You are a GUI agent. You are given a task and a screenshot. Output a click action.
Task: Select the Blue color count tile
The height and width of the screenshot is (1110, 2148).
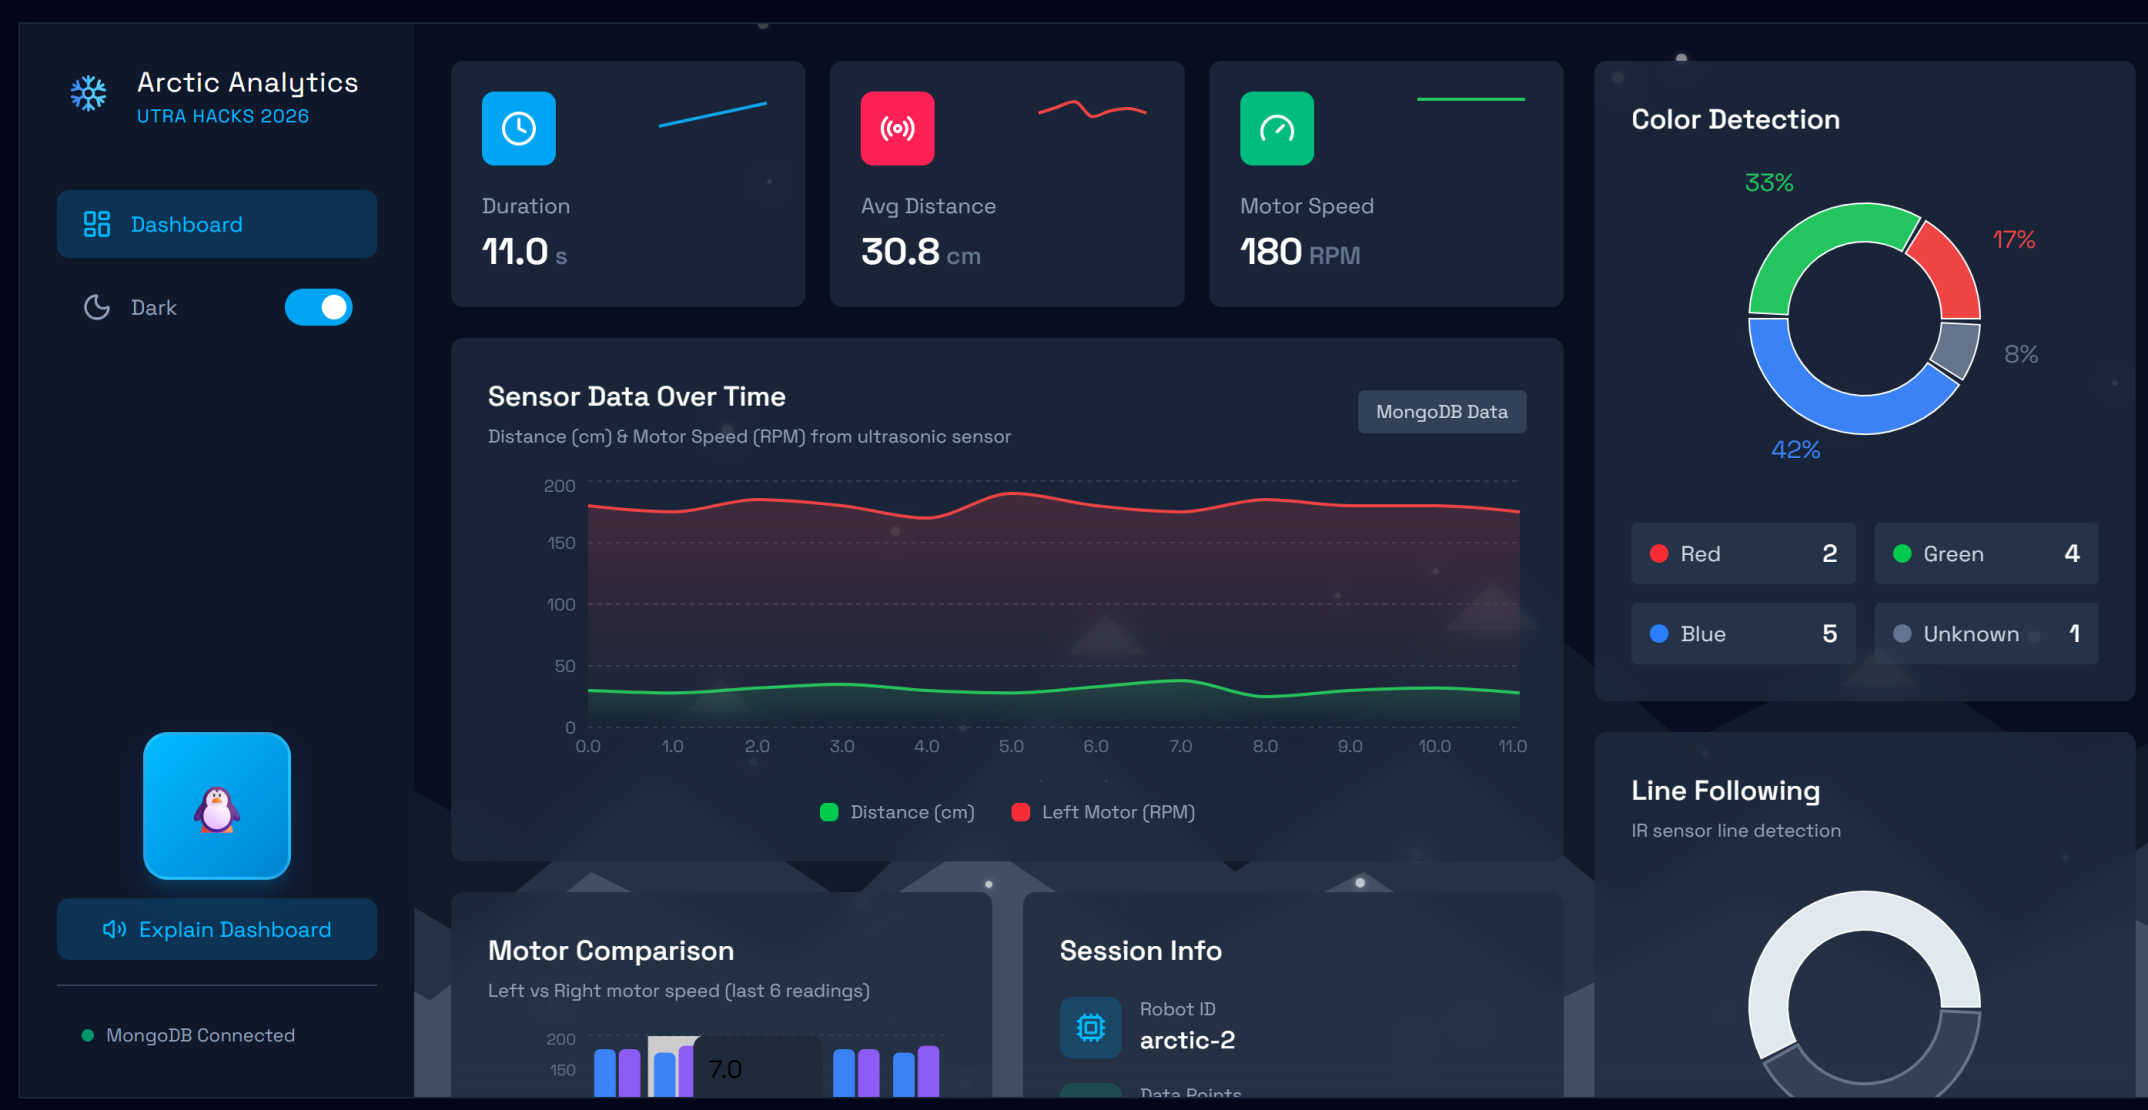[x=1742, y=633]
